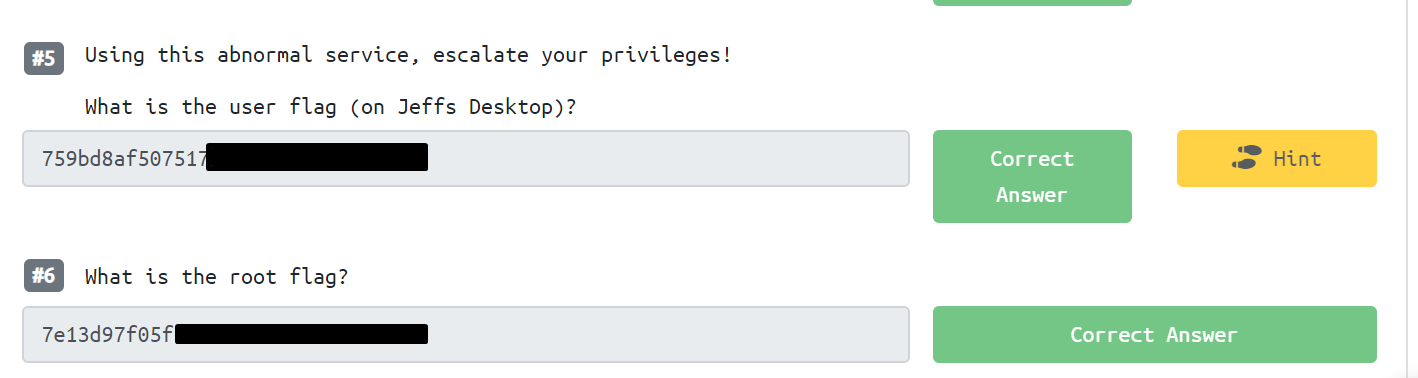Click the 'What is the root flag?' question
1418x378 pixels.
tap(216, 277)
